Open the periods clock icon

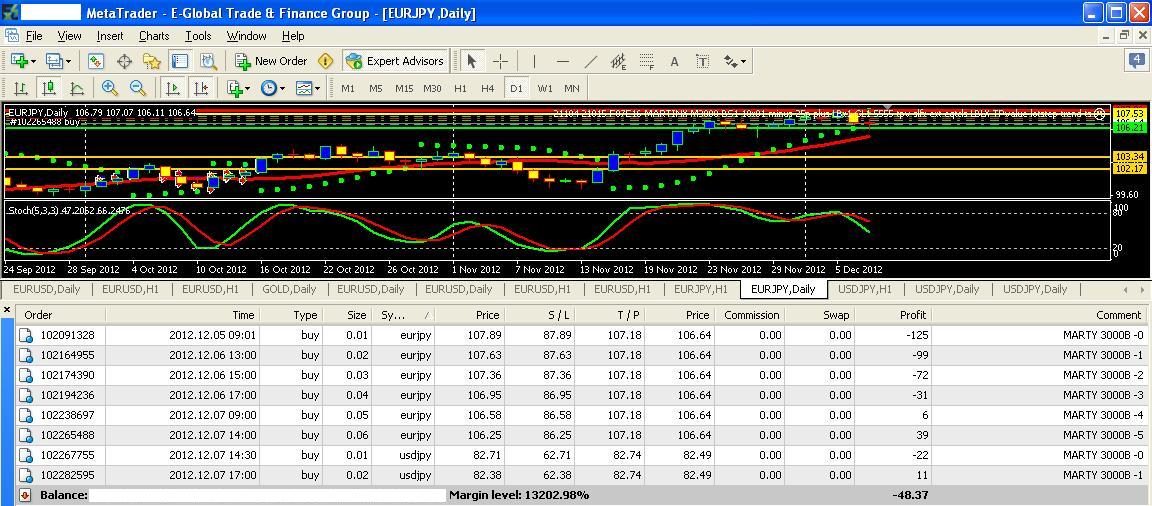269,88
